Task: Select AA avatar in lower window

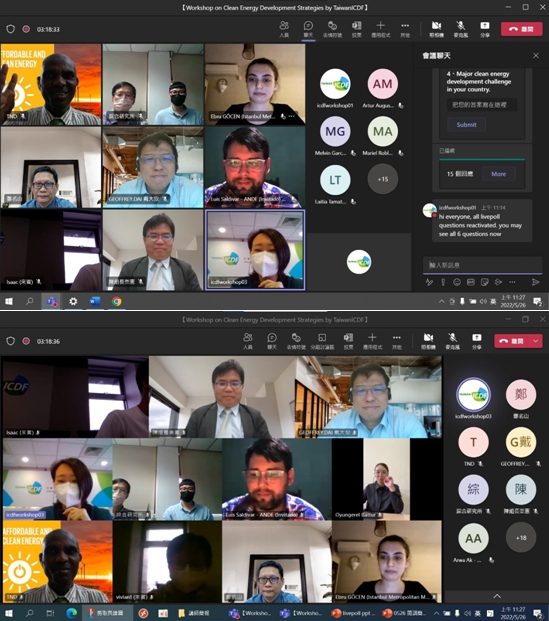Action: [x=473, y=539]
